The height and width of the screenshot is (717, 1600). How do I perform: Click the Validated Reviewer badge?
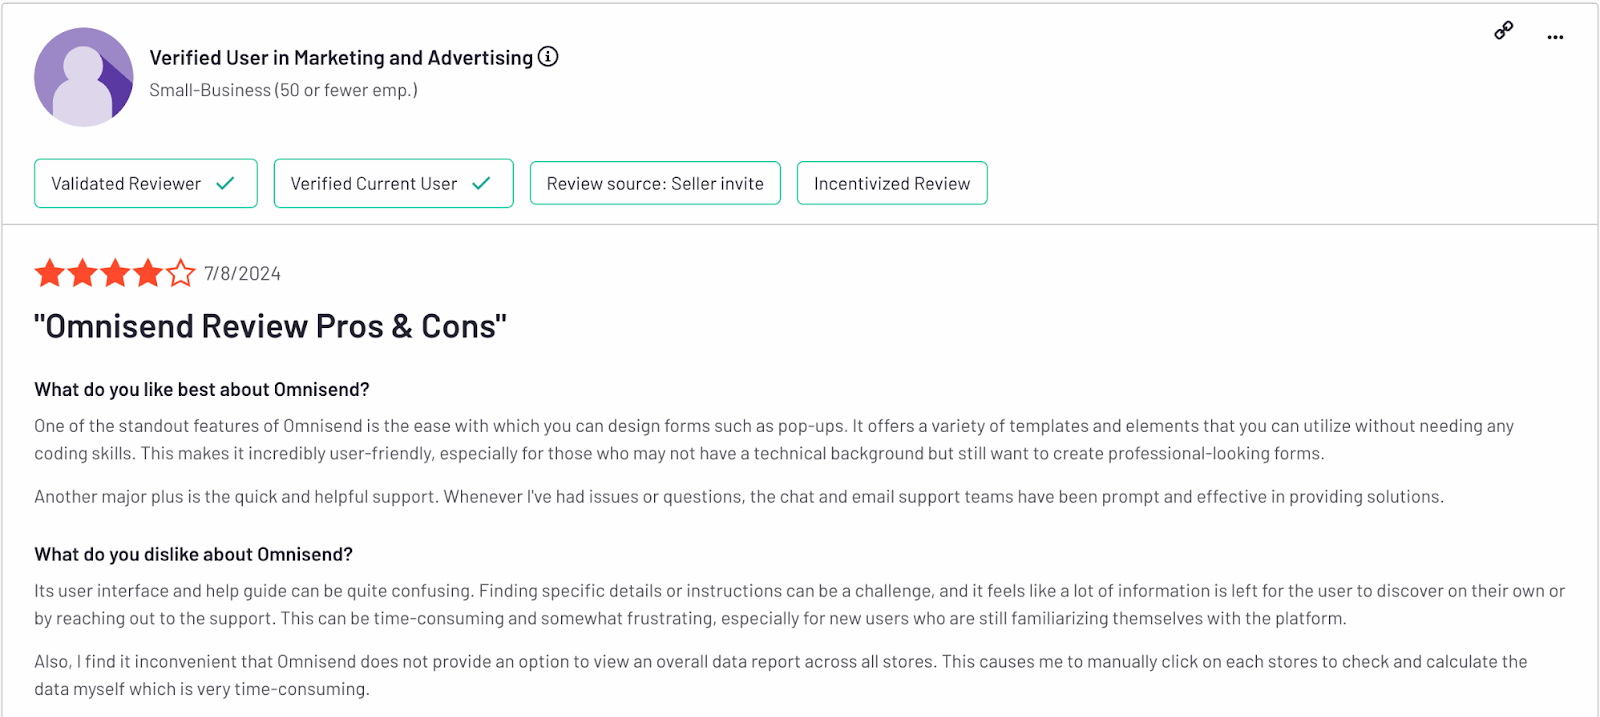pos(146,183)
